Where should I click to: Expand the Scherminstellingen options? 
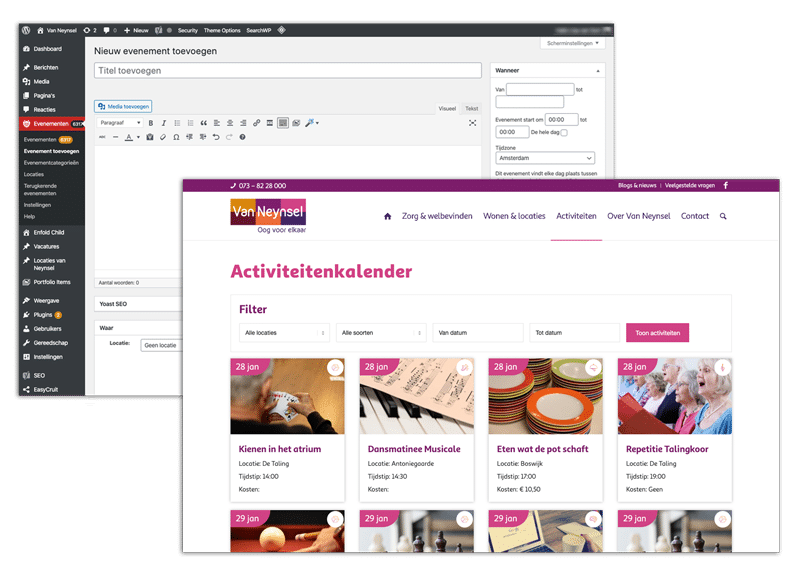[x=572, y=43]
